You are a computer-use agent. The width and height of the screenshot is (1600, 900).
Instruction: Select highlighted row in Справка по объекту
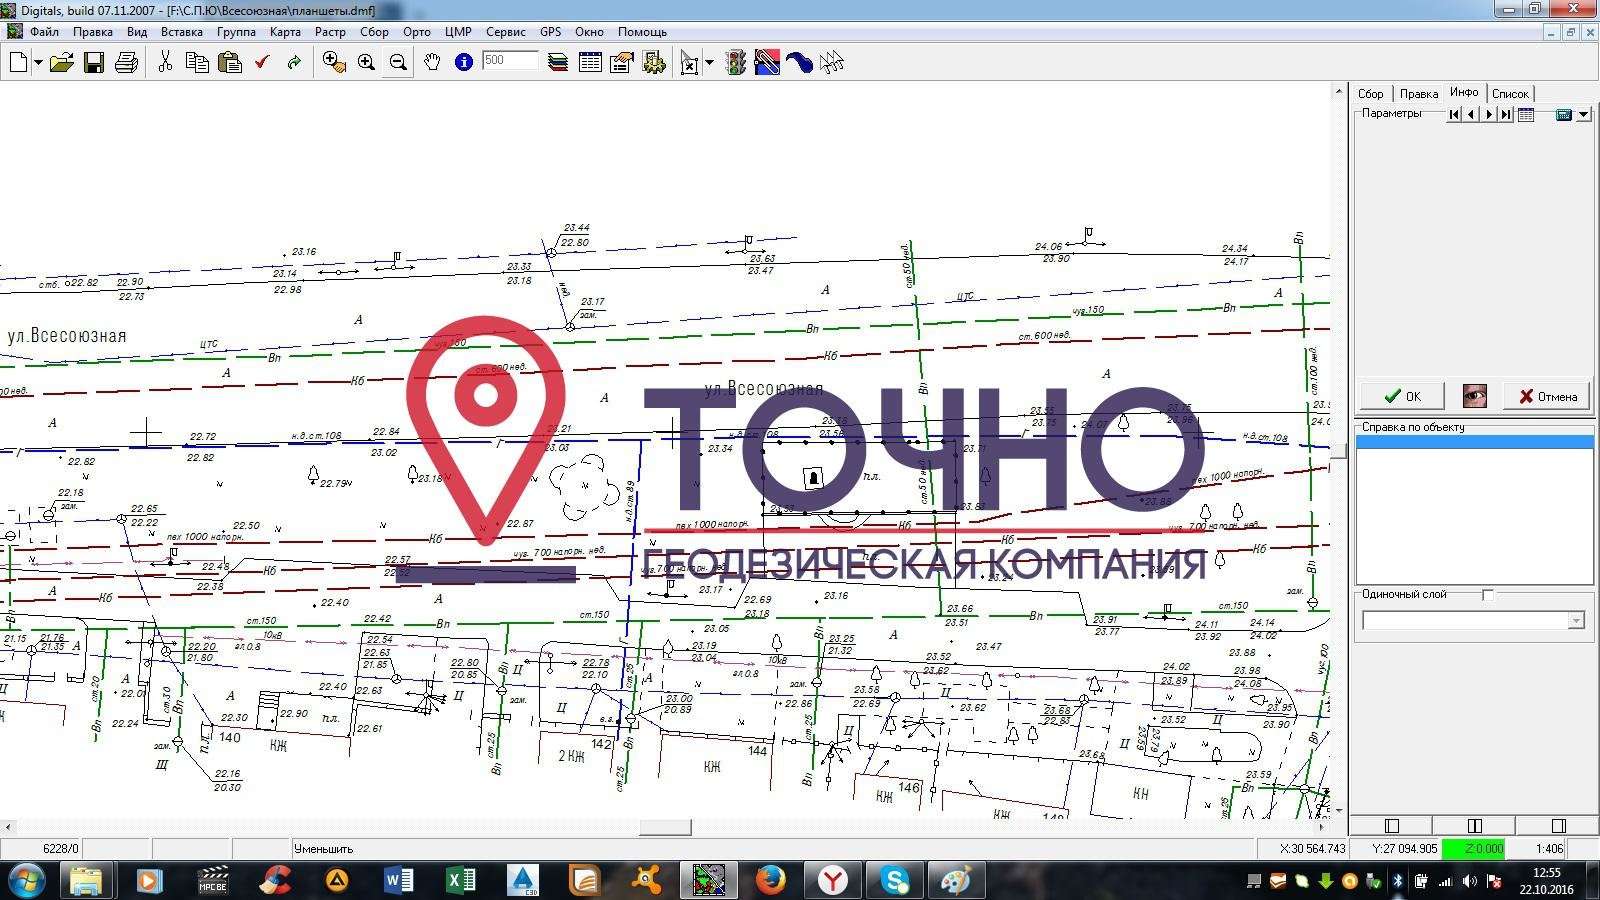coord(1474,442)
